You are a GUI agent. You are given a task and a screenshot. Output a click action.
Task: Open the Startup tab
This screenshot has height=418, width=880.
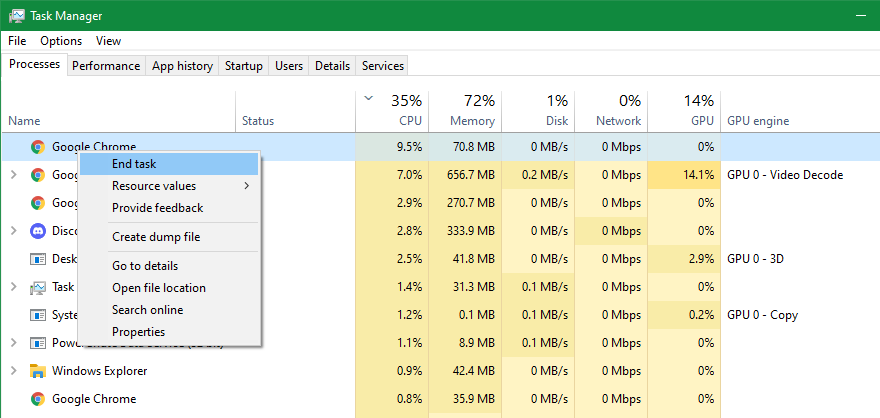(243, 66)
